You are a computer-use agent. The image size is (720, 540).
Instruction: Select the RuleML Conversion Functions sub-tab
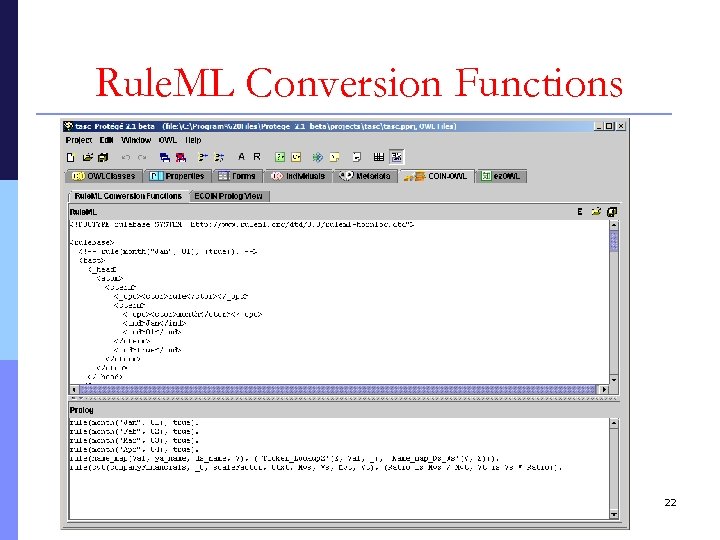(x=128, y=196)
